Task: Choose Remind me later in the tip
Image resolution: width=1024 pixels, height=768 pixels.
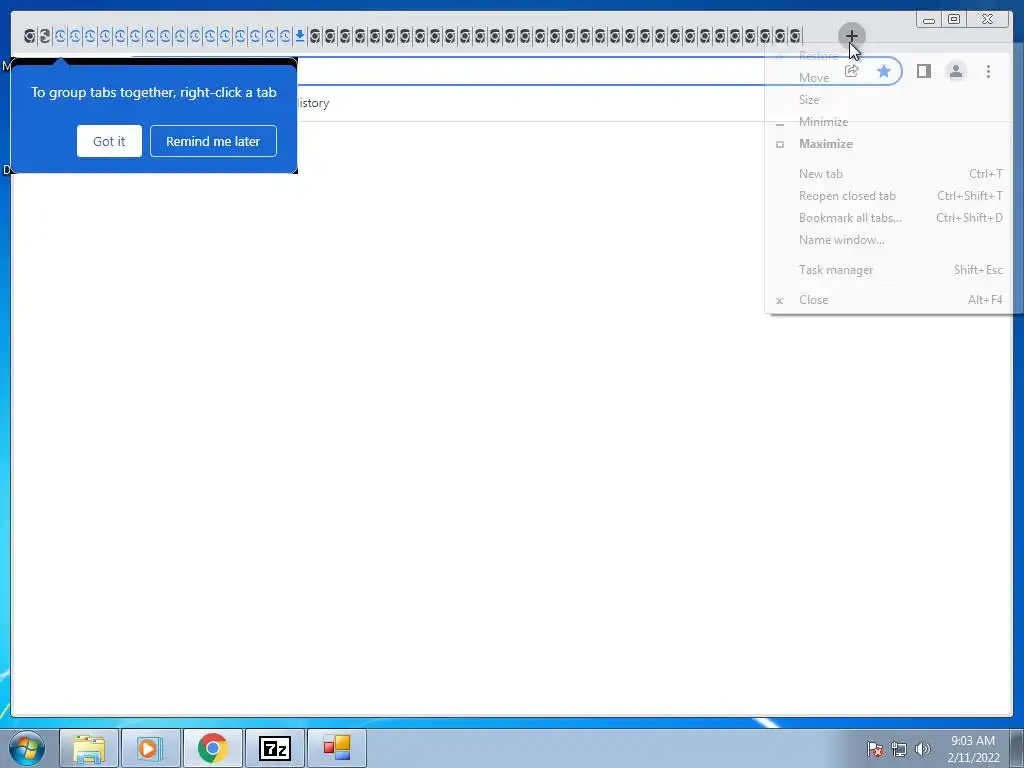Action: coord(213,141)
